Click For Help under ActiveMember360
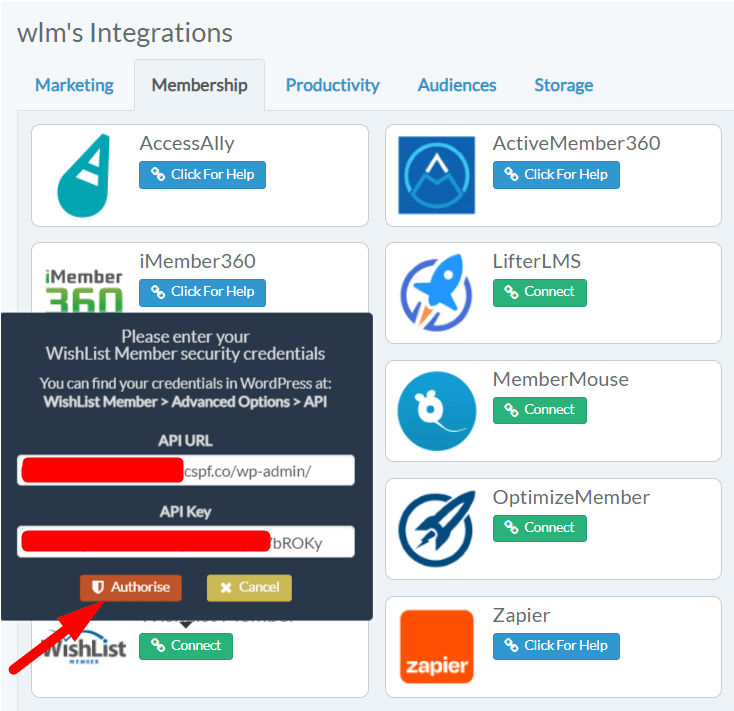Image resolution: width=734 pixels, height=711 pixels. pos(556,175)
